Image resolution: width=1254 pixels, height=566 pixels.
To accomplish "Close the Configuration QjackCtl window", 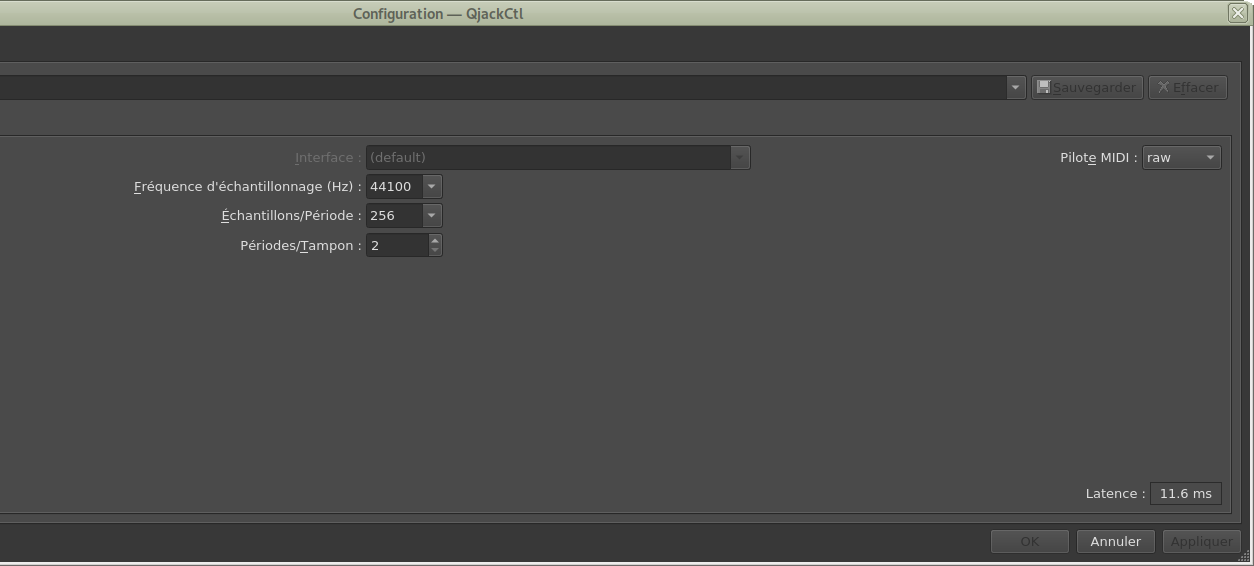I will click(1238, 13).
